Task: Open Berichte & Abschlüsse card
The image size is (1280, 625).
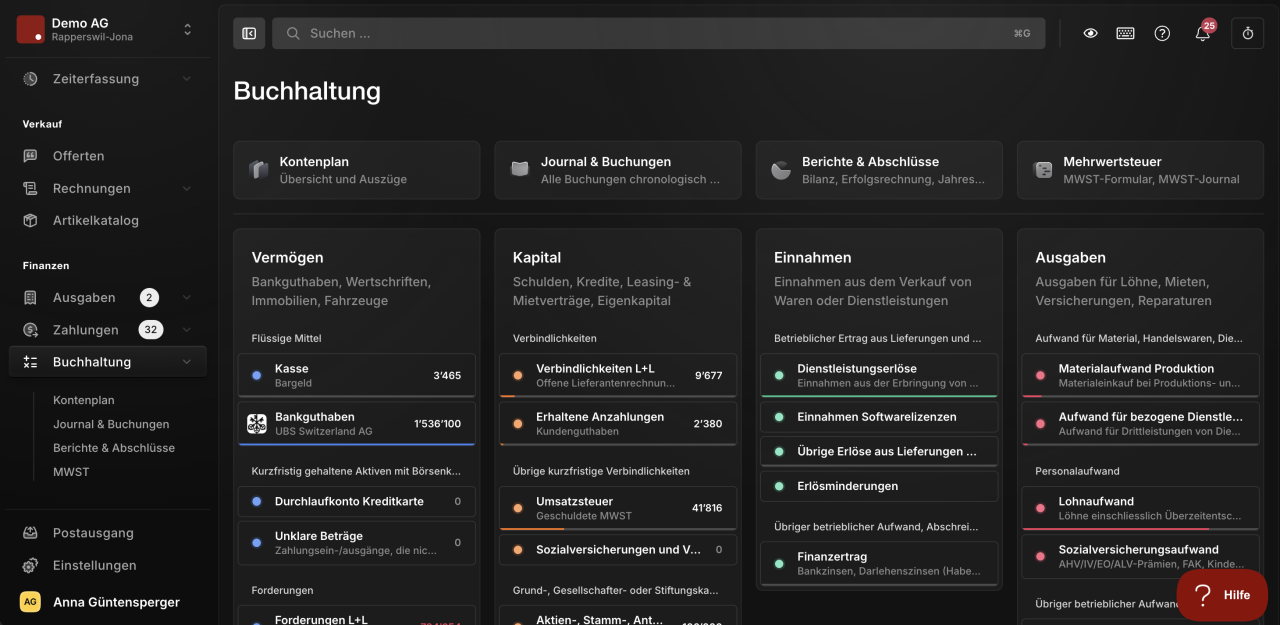Action: point(879,170)
